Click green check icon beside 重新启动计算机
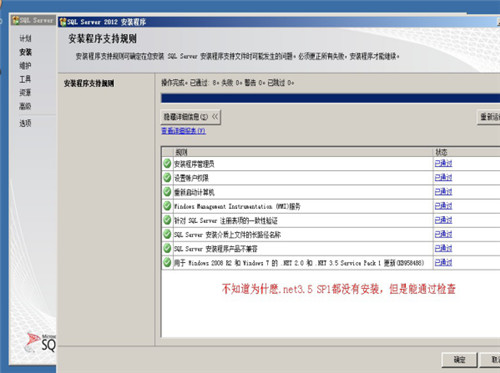Viewport: 500px width, 373px height. click(x=167, y=192)
